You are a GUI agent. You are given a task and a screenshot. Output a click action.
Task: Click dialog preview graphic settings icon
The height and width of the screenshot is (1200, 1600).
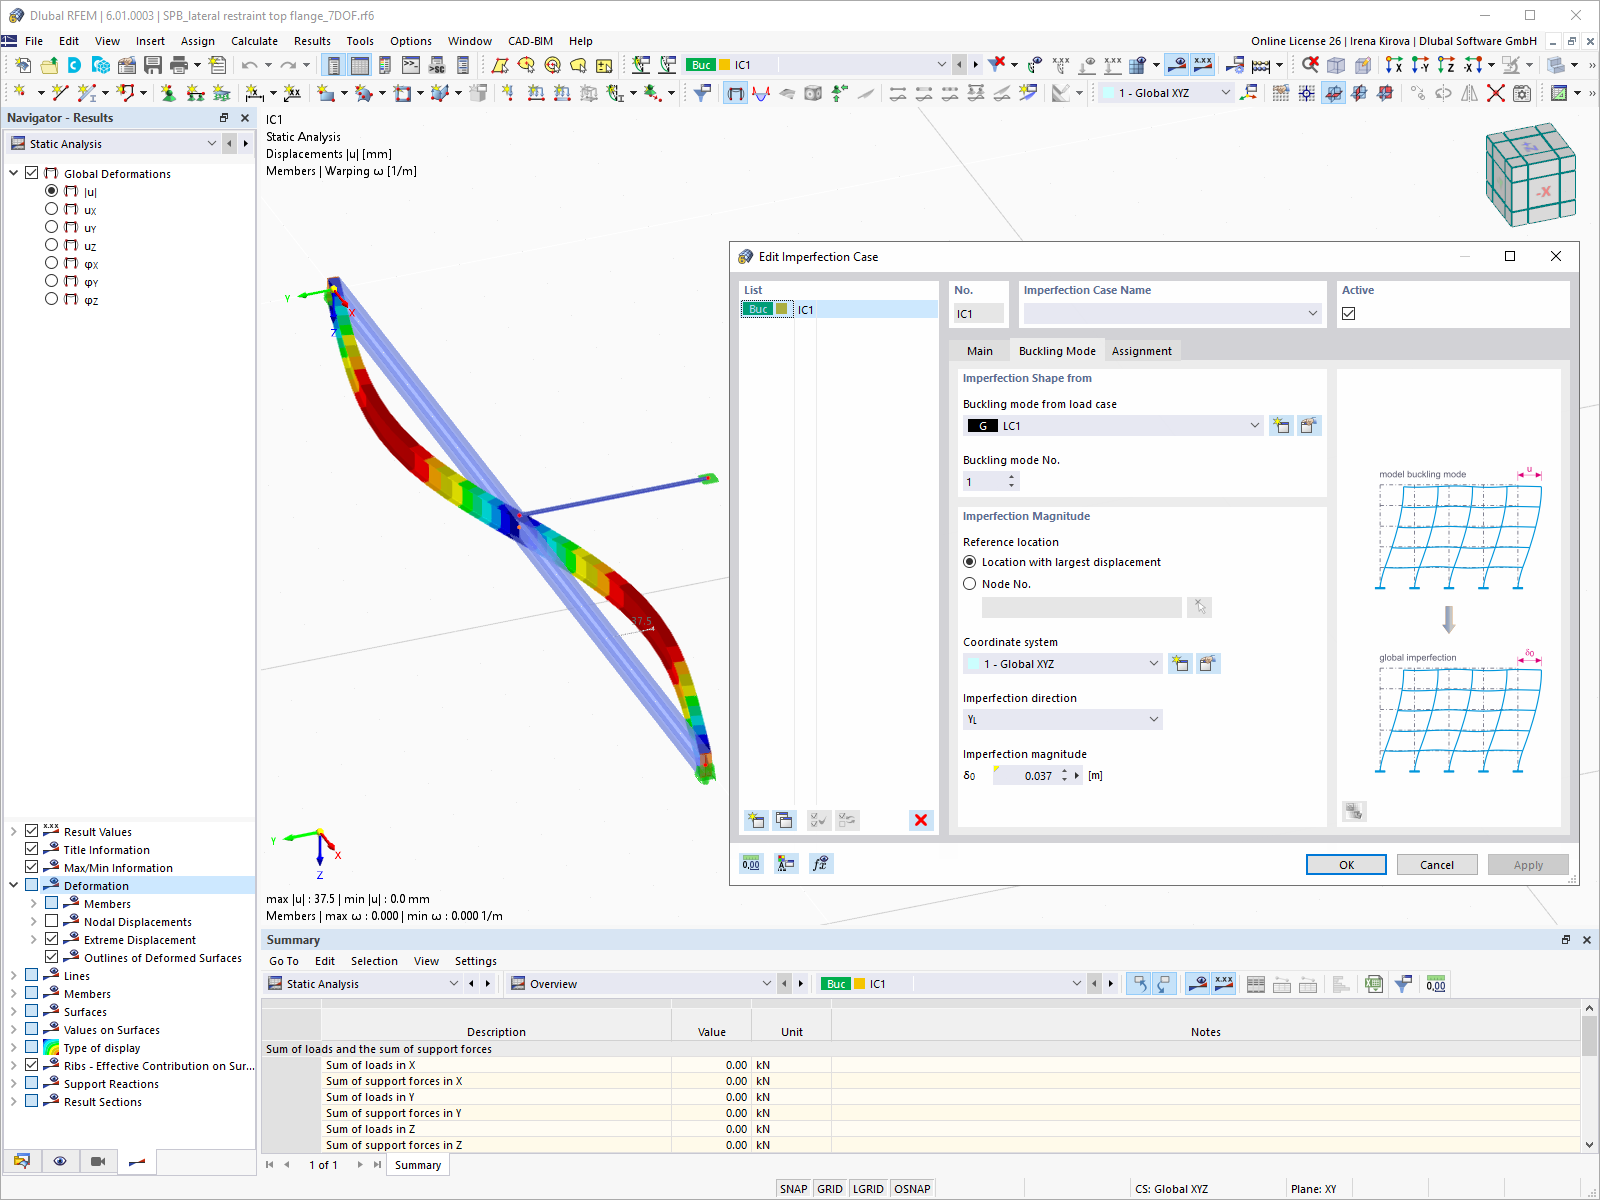point(1354,811)
